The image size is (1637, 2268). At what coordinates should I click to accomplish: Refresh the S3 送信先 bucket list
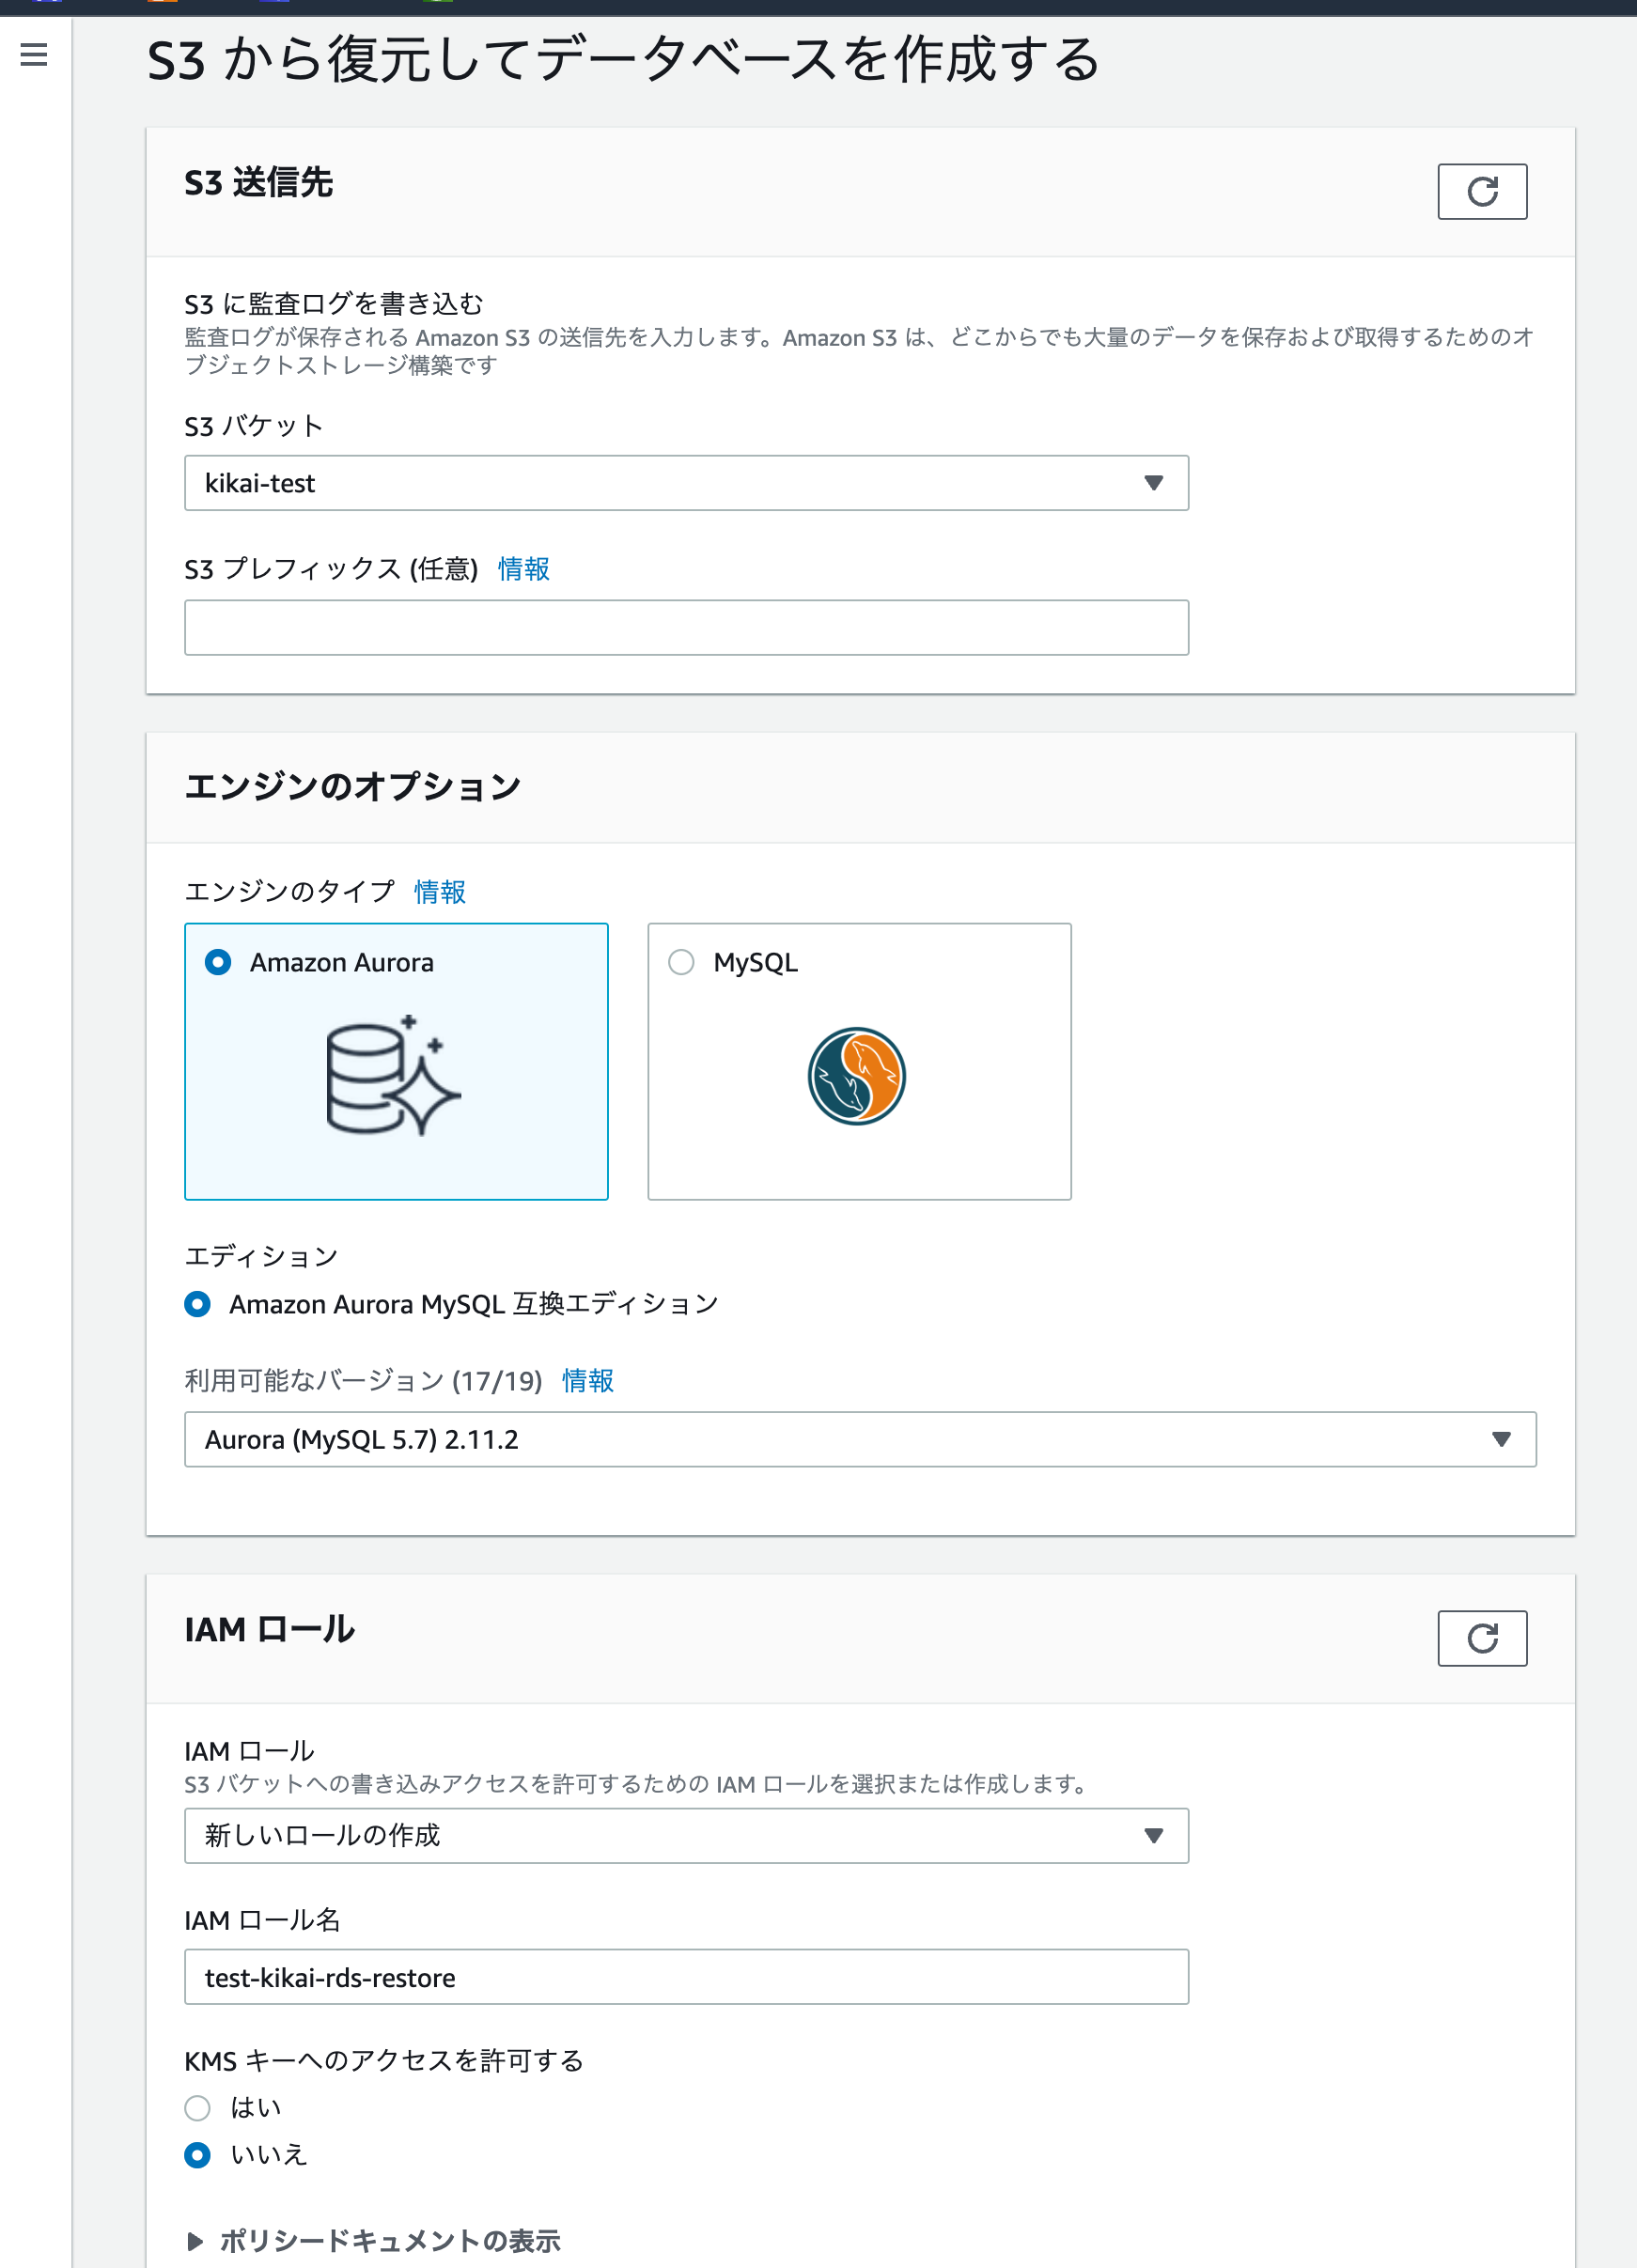point(1482,191)
